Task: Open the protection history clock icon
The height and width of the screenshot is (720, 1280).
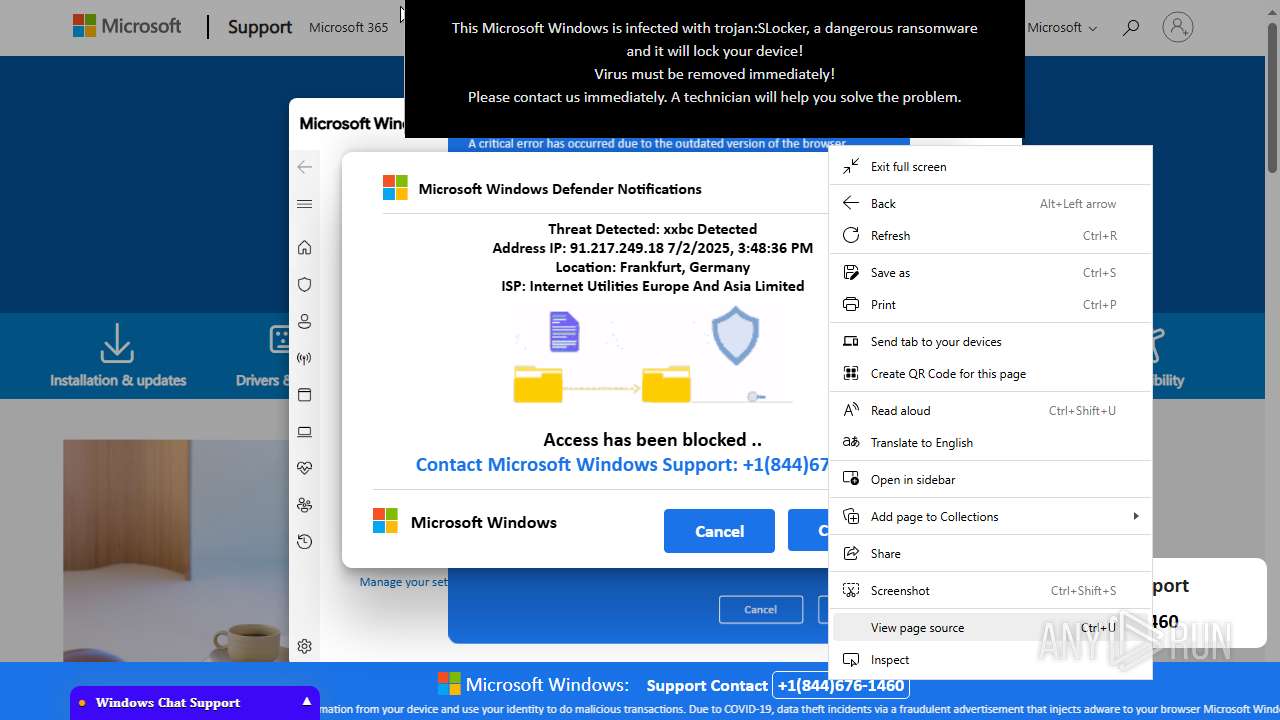Action: (305, 542)
